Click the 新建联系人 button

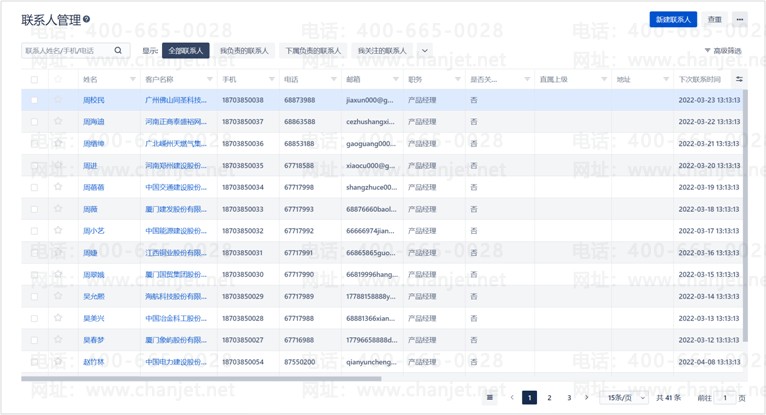click(673, 20)
